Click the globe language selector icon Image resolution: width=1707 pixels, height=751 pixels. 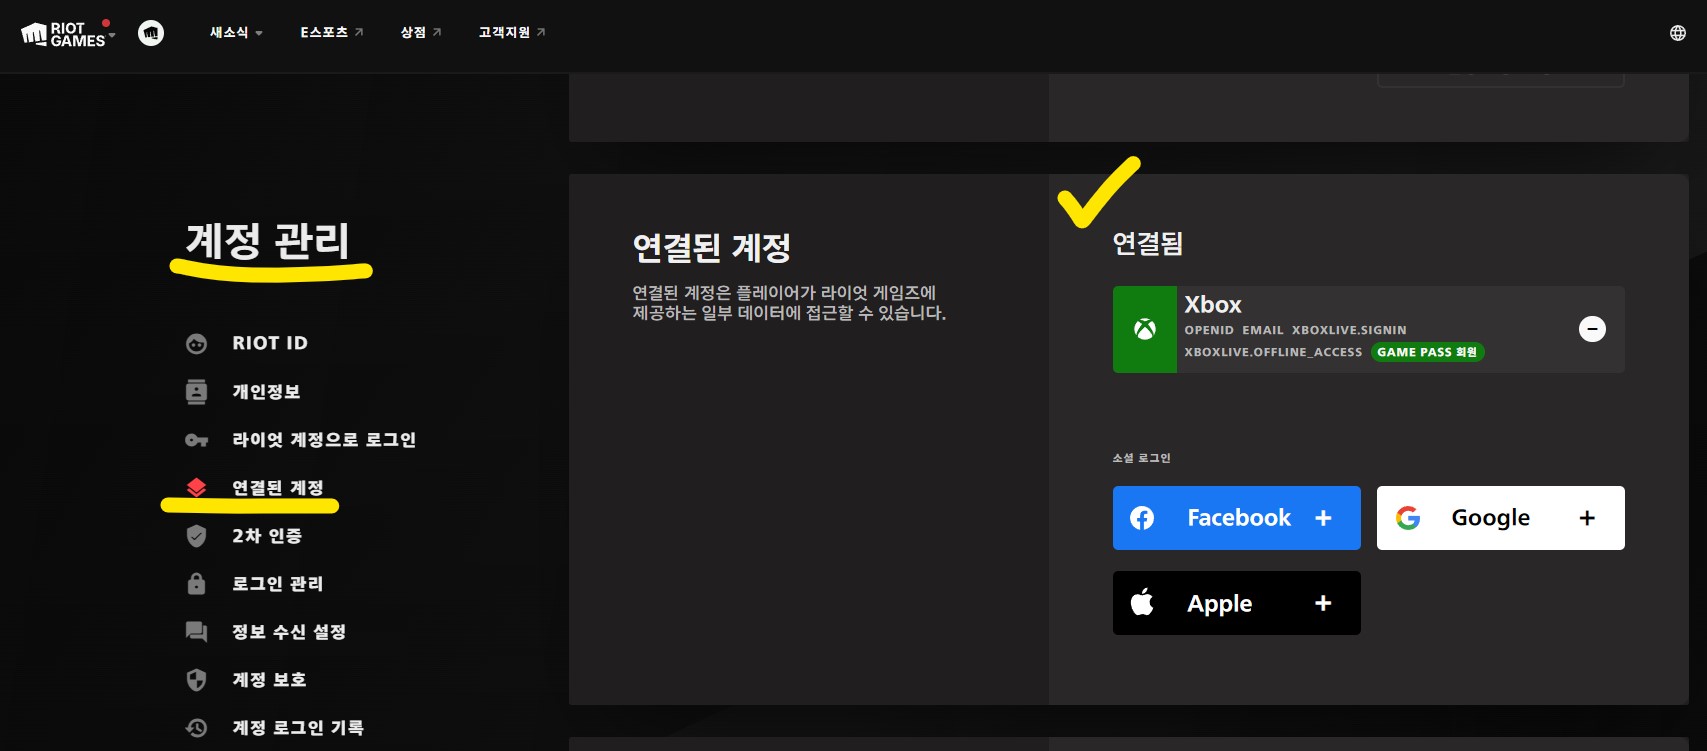[1678, 33]
